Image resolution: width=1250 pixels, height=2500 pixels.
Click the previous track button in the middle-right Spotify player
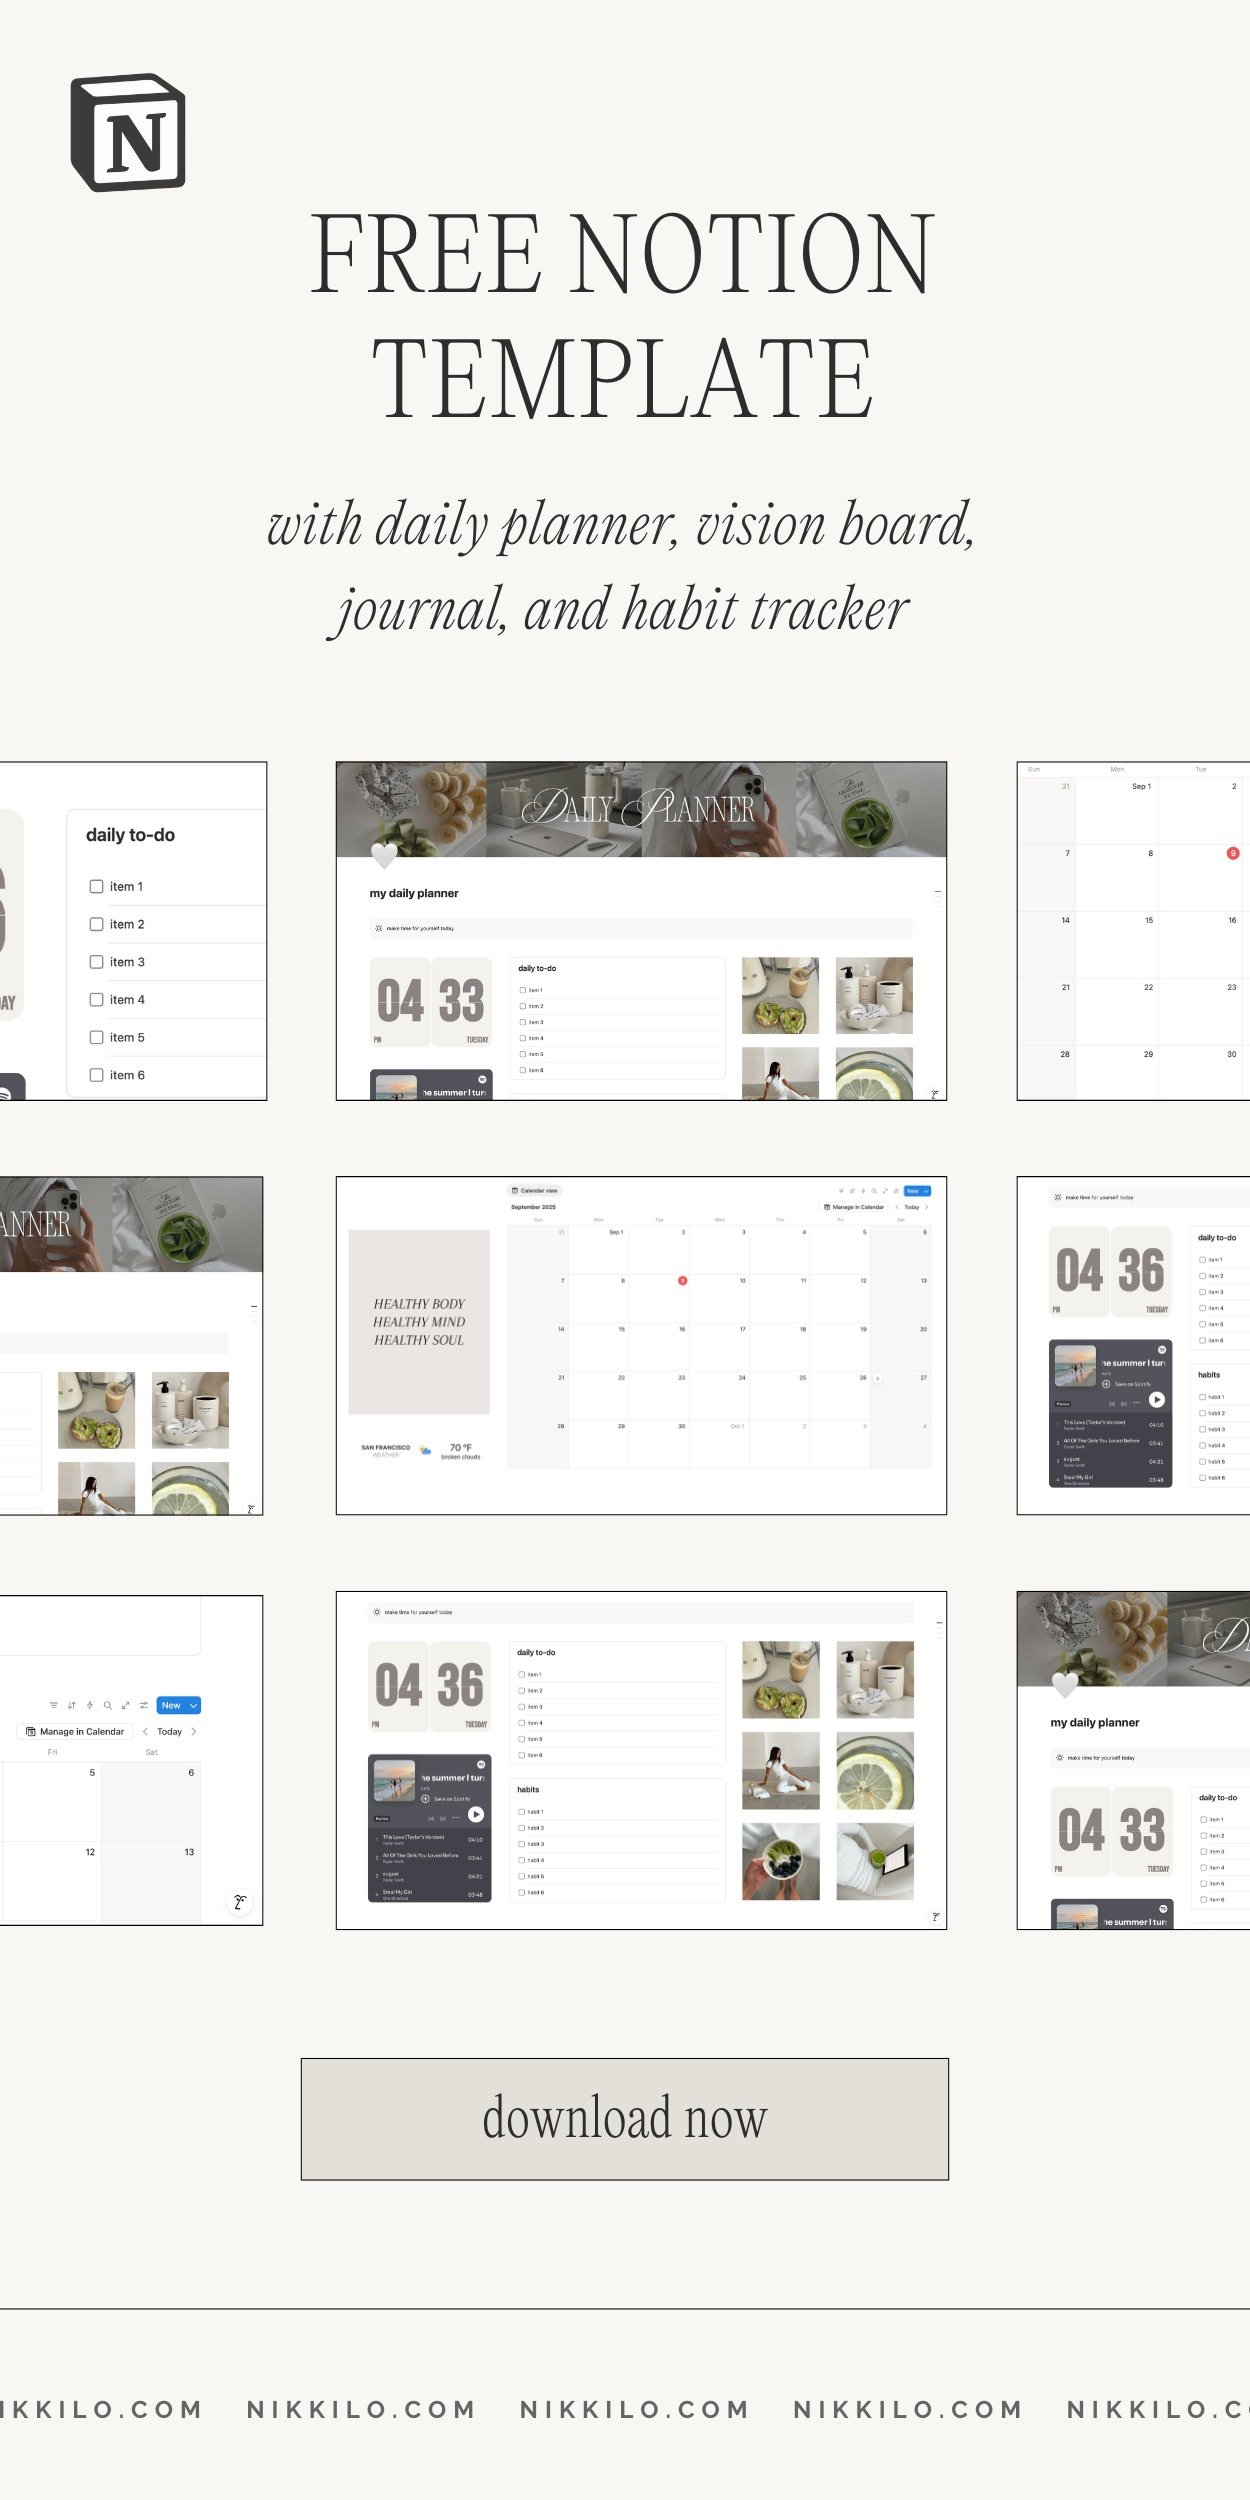pyautogui.click(x=1112, y=1404)
